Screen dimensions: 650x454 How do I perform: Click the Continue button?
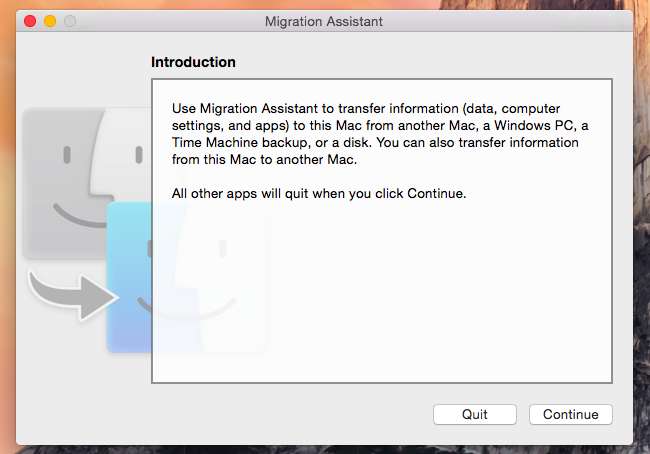571,414
